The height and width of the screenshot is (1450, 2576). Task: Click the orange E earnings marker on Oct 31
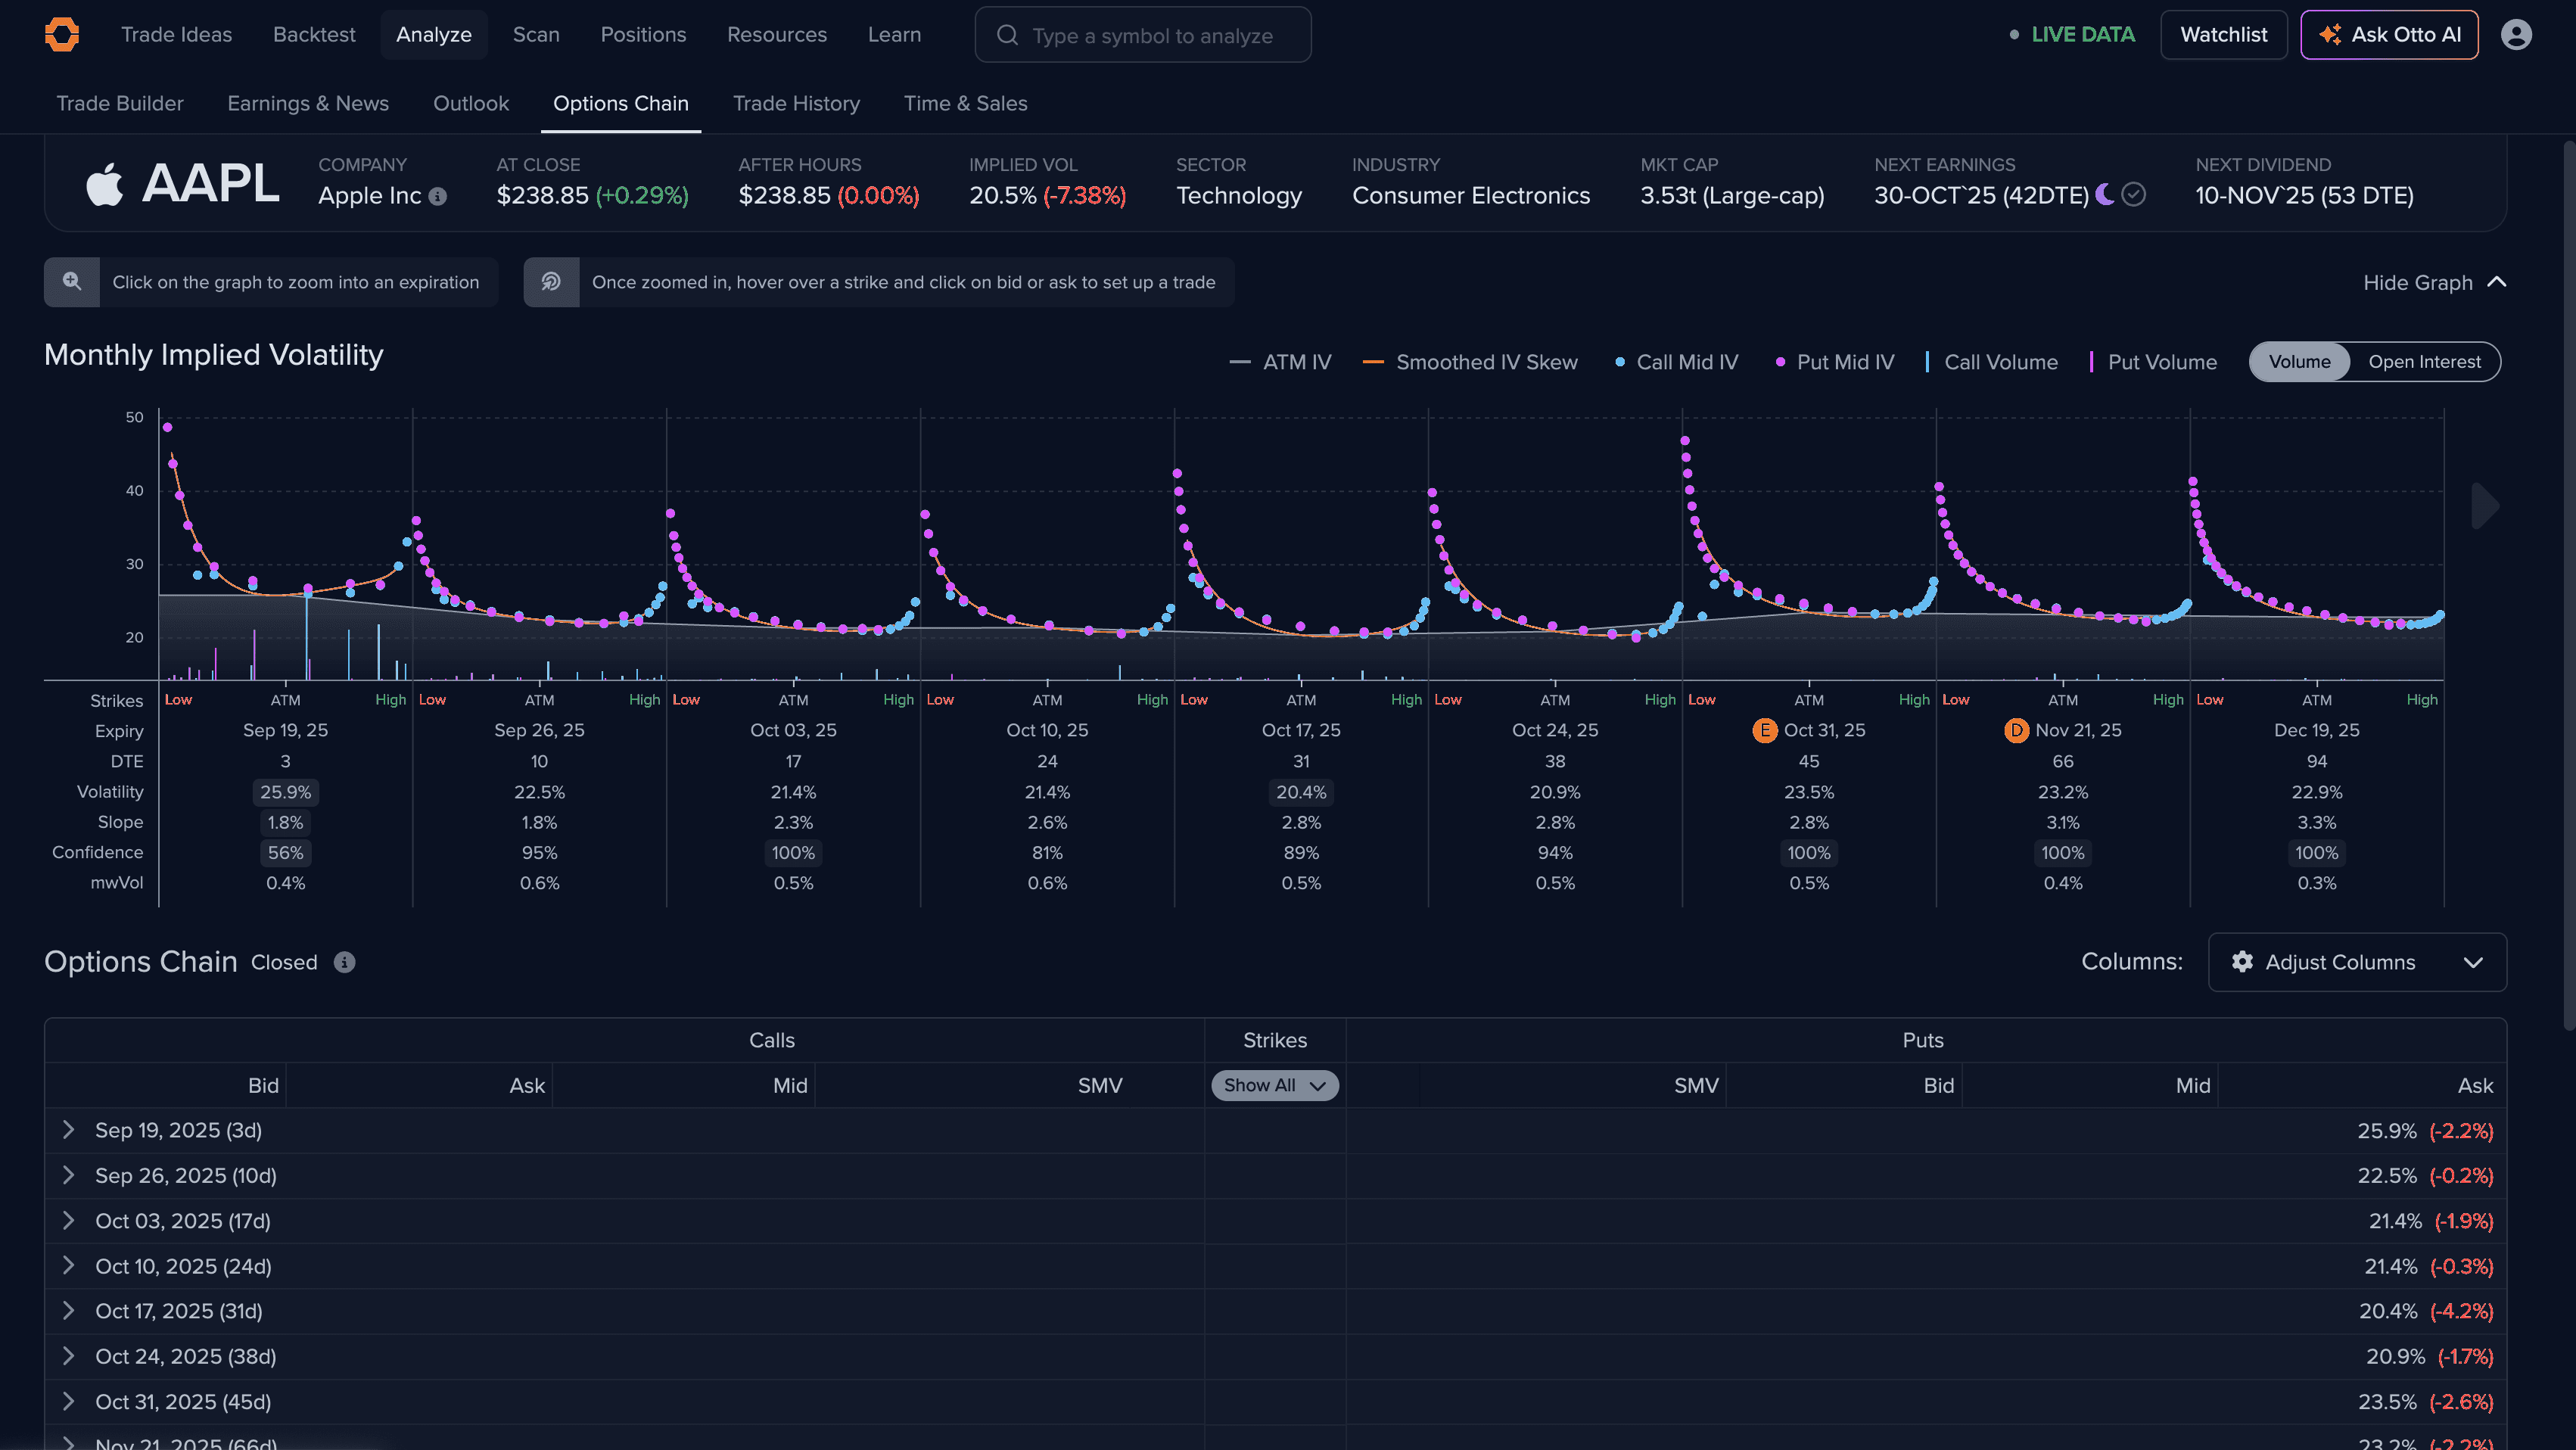pos(1764,730)
